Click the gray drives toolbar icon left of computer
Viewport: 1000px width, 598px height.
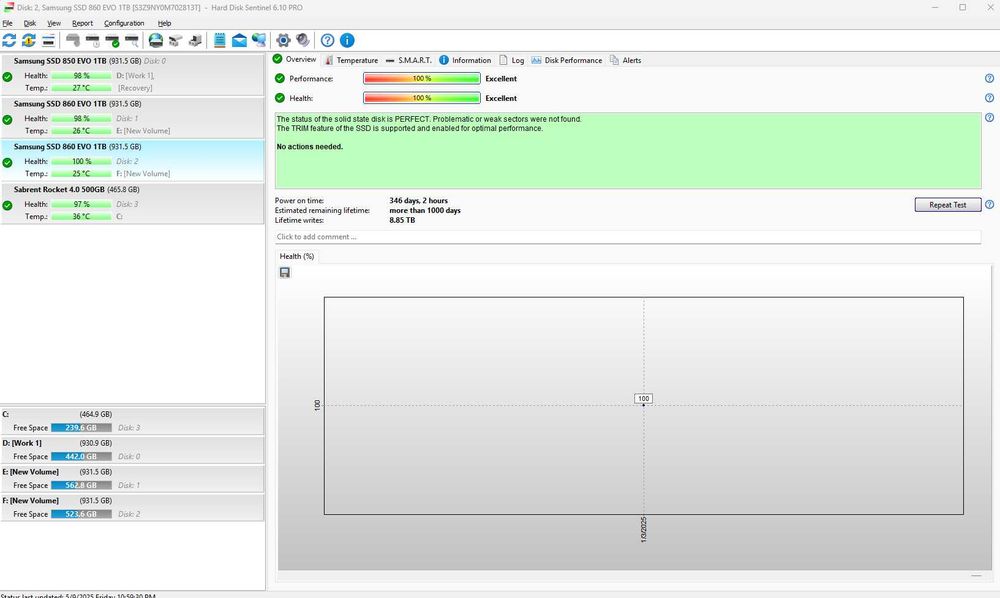[x=175, y=40]
